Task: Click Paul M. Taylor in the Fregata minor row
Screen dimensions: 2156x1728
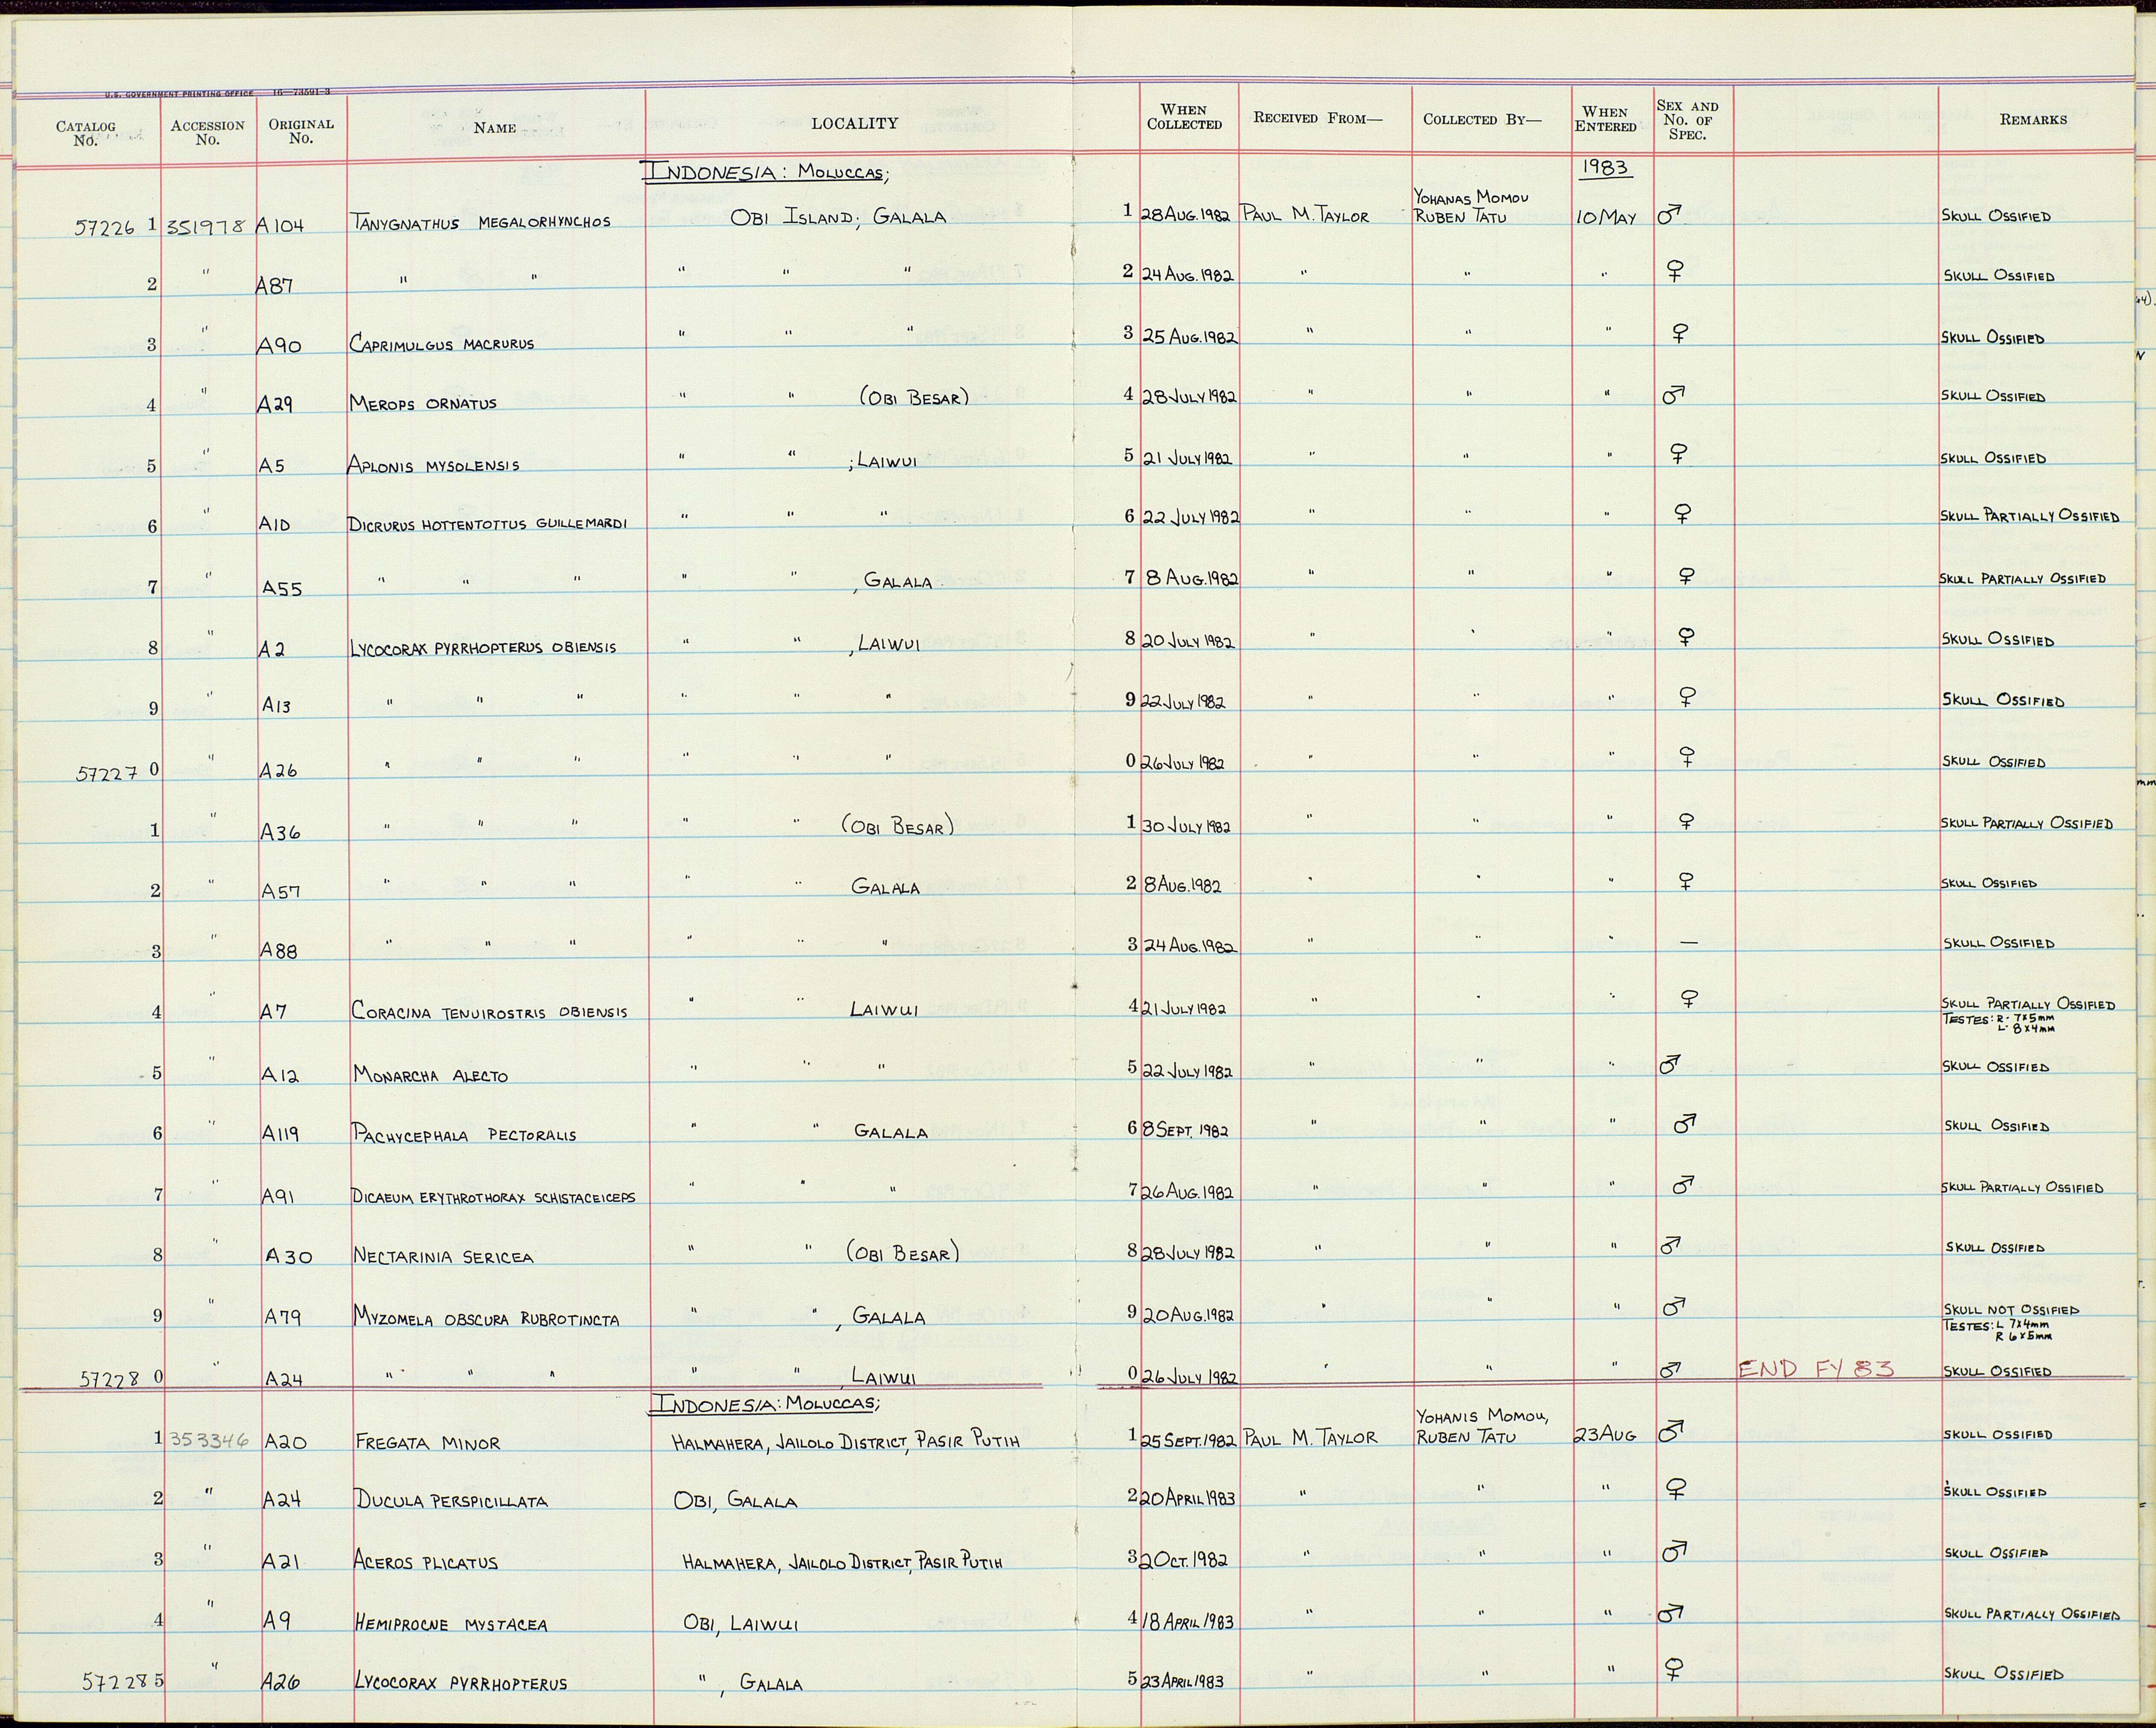Action: [1310, 1438]
